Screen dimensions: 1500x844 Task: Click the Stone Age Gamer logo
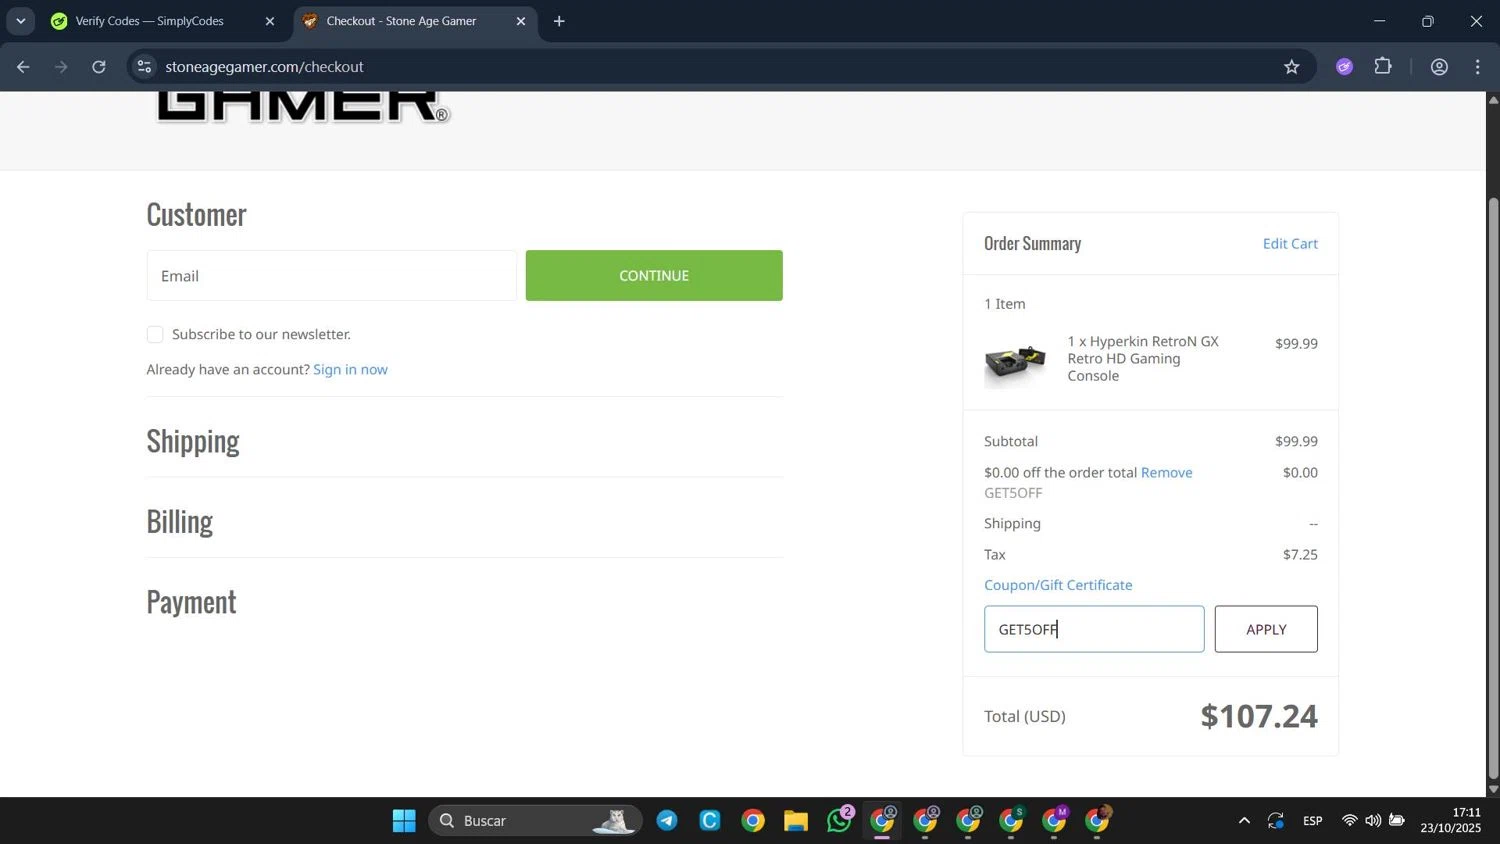click(303, 107)
